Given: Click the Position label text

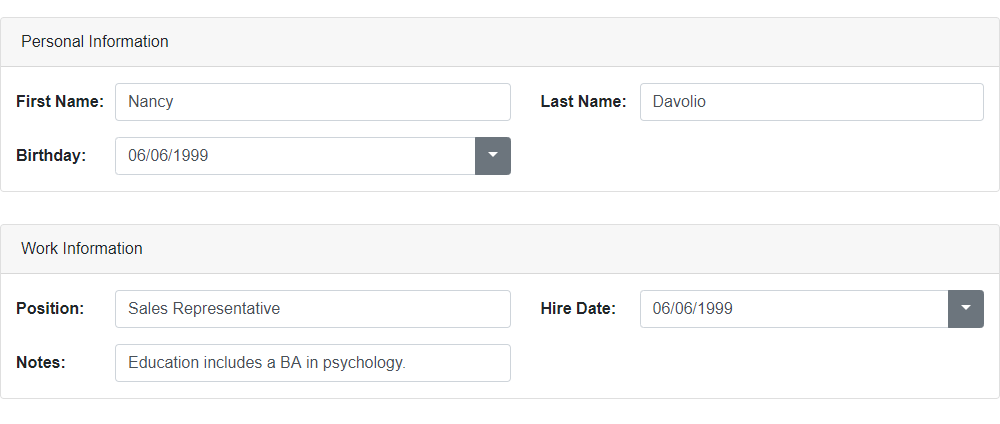Looking at the screenshot, I should 50,309.
